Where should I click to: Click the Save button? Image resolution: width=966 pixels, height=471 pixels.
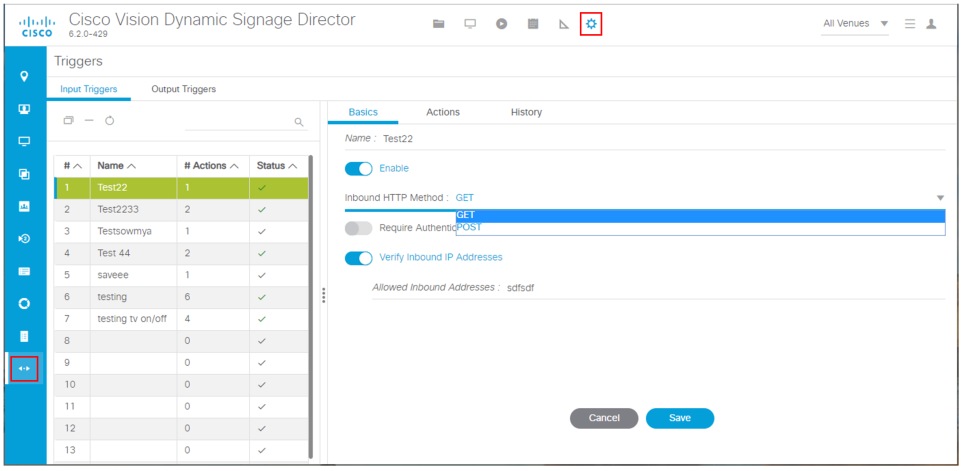click(x=680, y=418)
